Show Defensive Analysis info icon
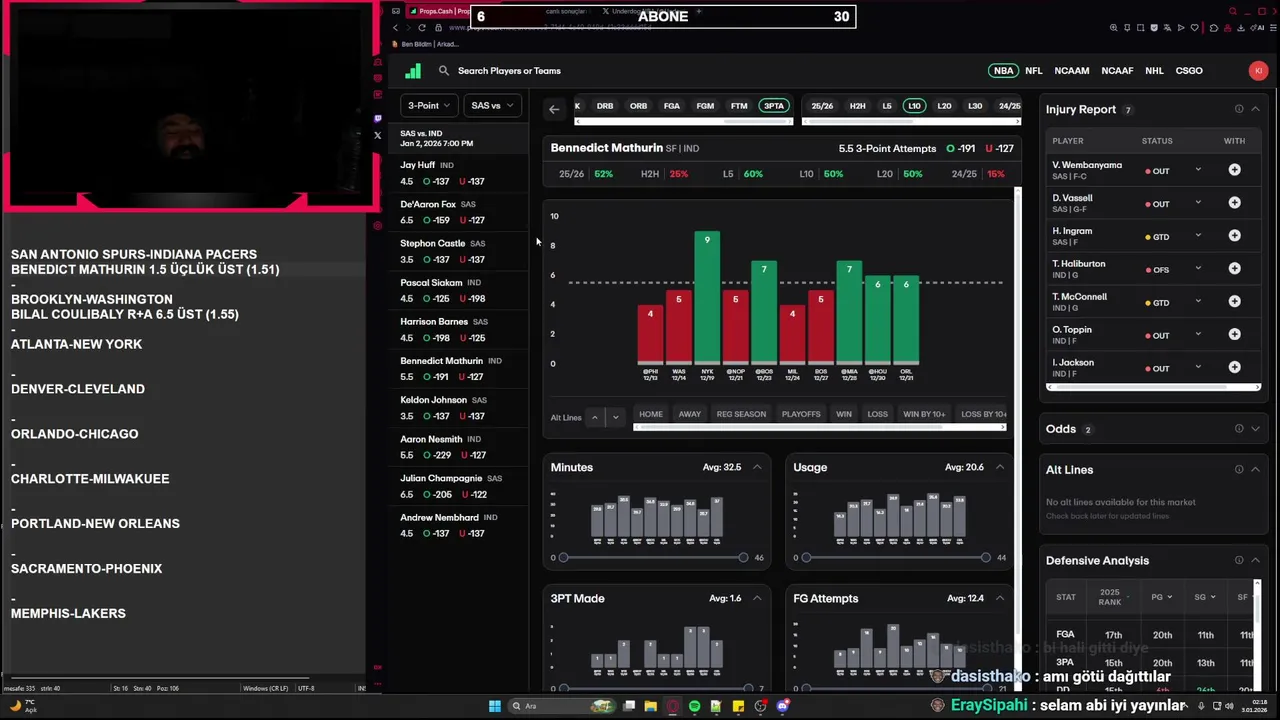Screen dimensions: 1280x720 tap(1239, 561)
